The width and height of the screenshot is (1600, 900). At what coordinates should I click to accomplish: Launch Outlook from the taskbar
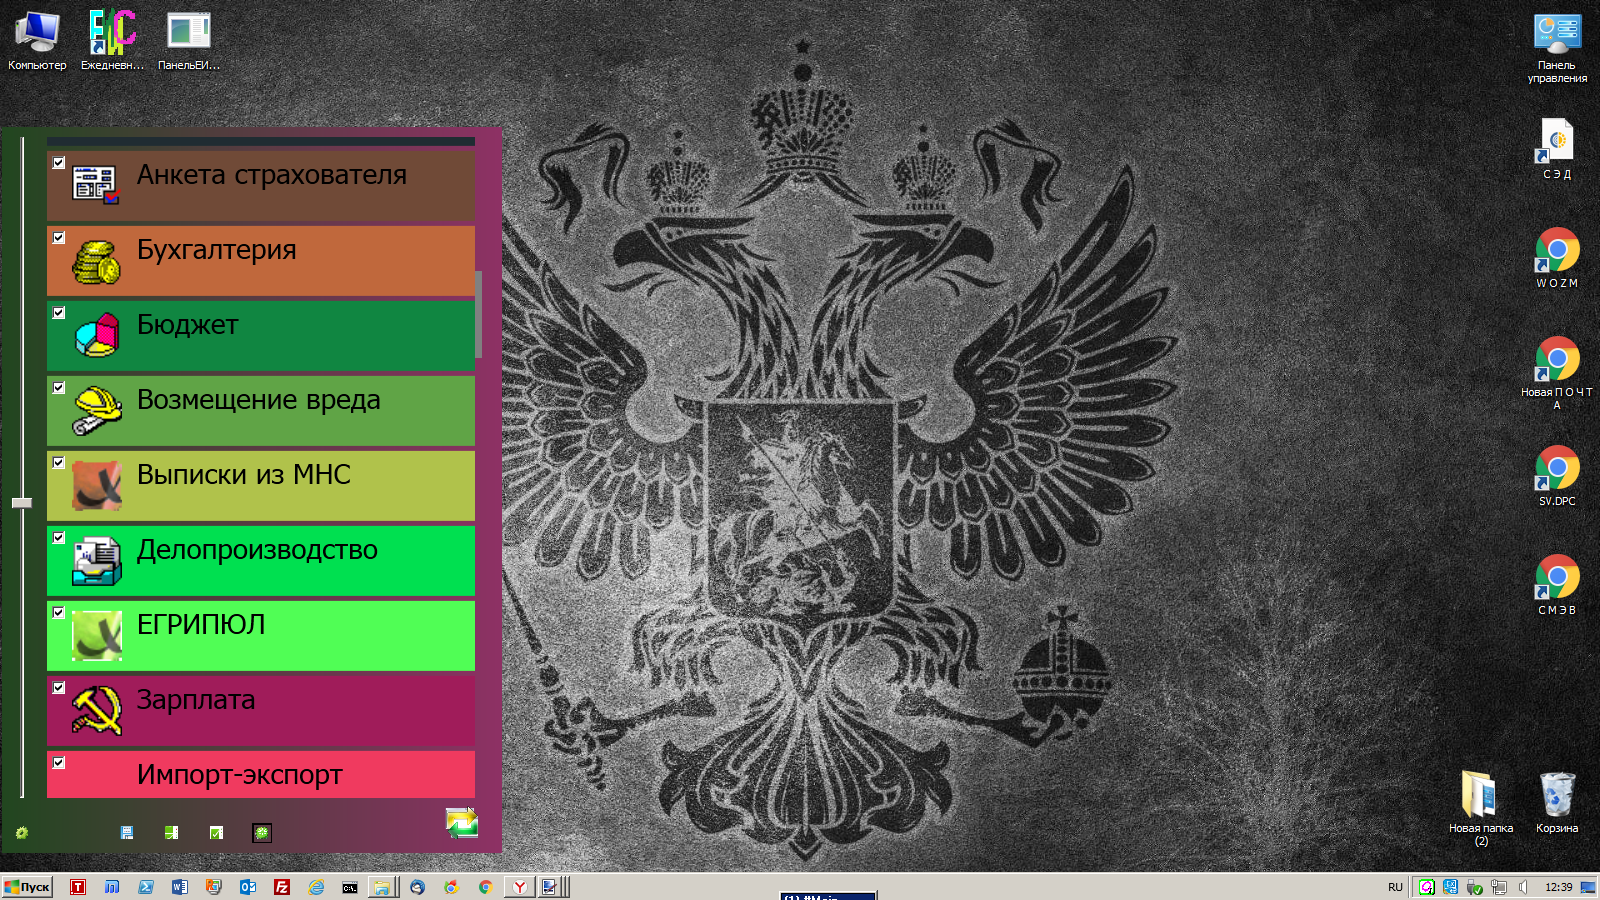click(248, 887)
